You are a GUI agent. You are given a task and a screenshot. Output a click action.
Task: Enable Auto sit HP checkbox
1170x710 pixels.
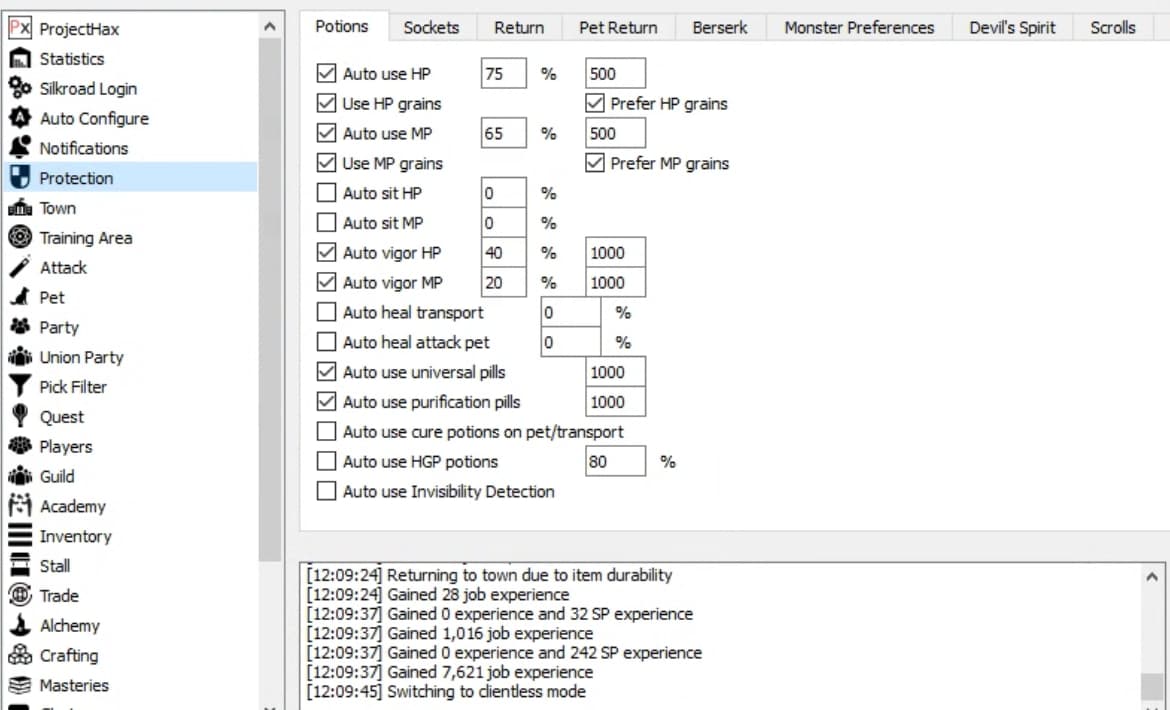click(x=326, y=193)
